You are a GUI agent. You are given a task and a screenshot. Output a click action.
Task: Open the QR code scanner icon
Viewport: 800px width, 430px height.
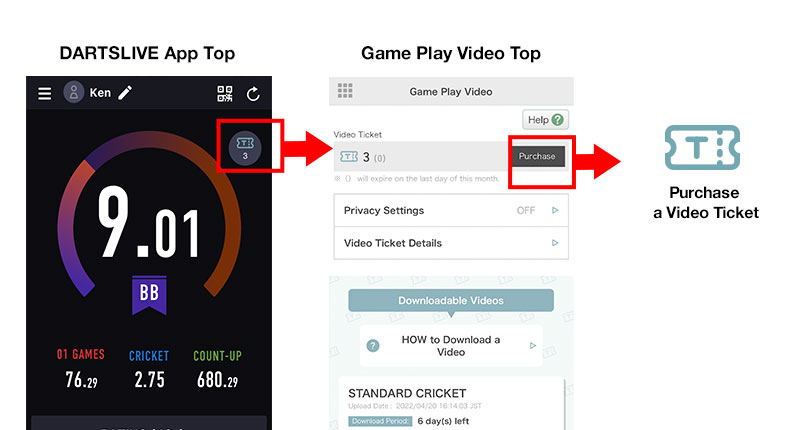coord(224,93)
